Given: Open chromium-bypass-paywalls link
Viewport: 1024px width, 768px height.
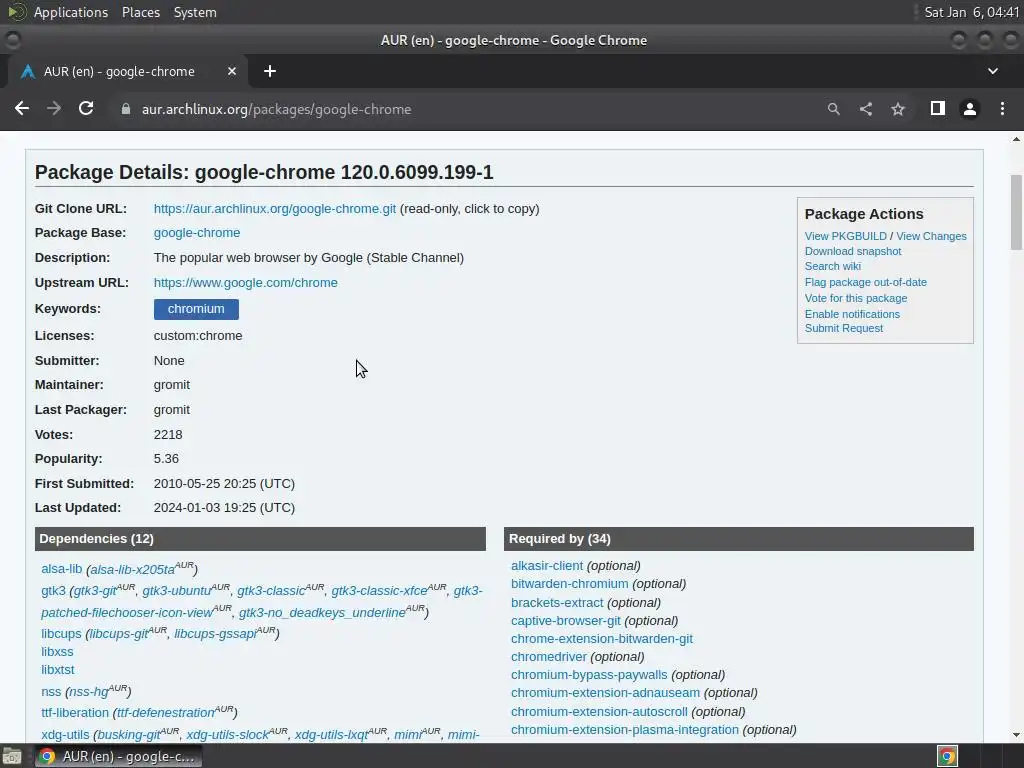Looking at the screenshot, I should pyautogui.click(x=589, y=675).
